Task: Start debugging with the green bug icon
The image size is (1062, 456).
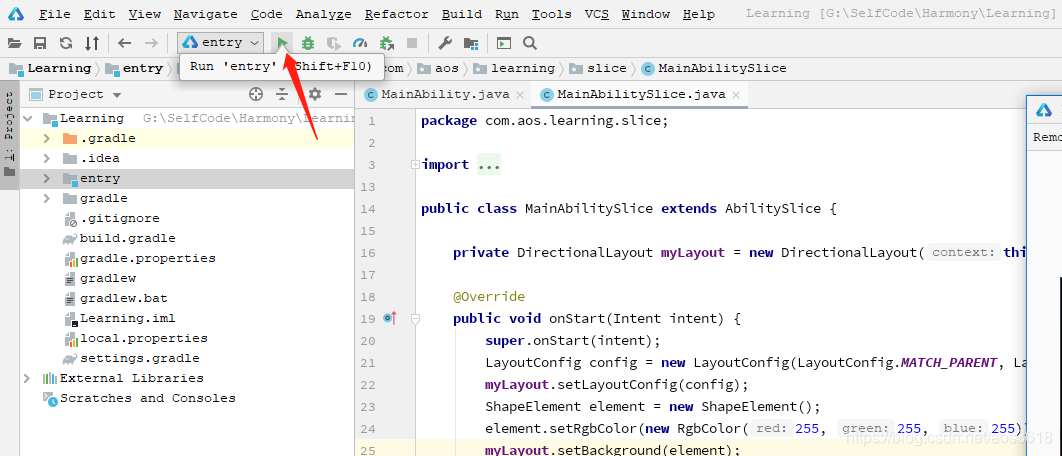Action: pyautogui.click(x=307, y=43)
